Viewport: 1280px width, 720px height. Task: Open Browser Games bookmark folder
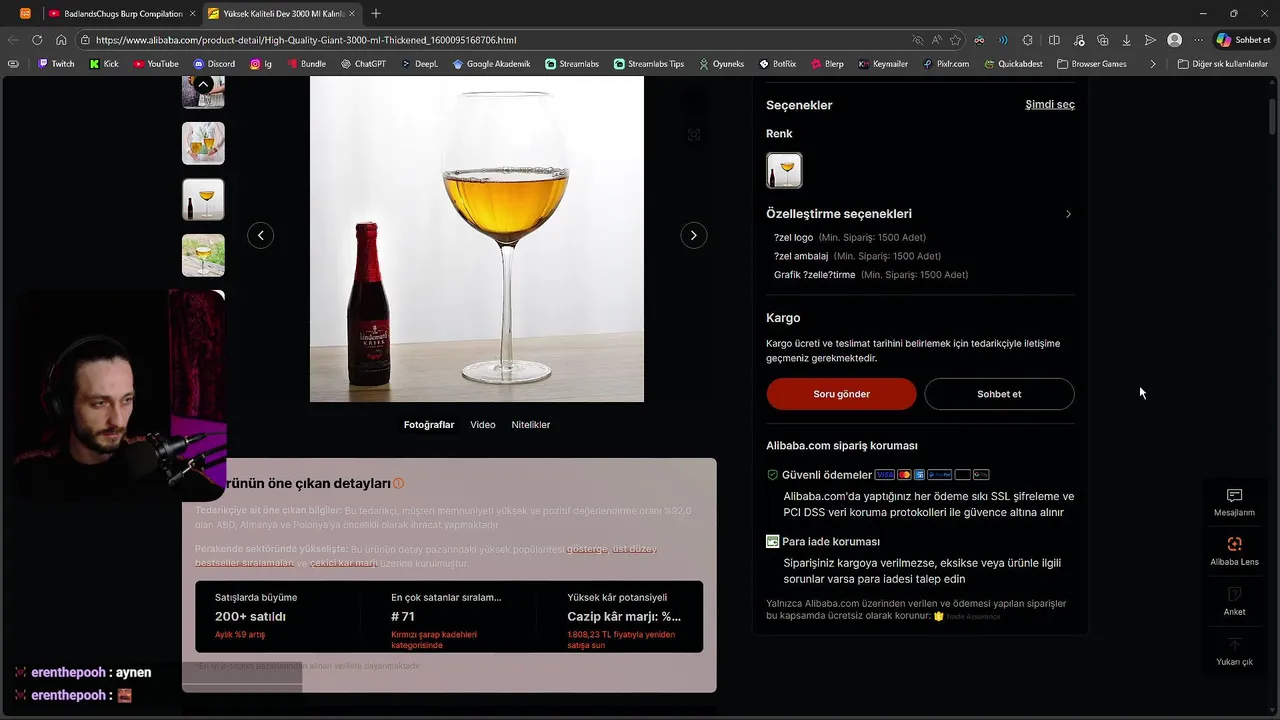[x=1092, y=64]
